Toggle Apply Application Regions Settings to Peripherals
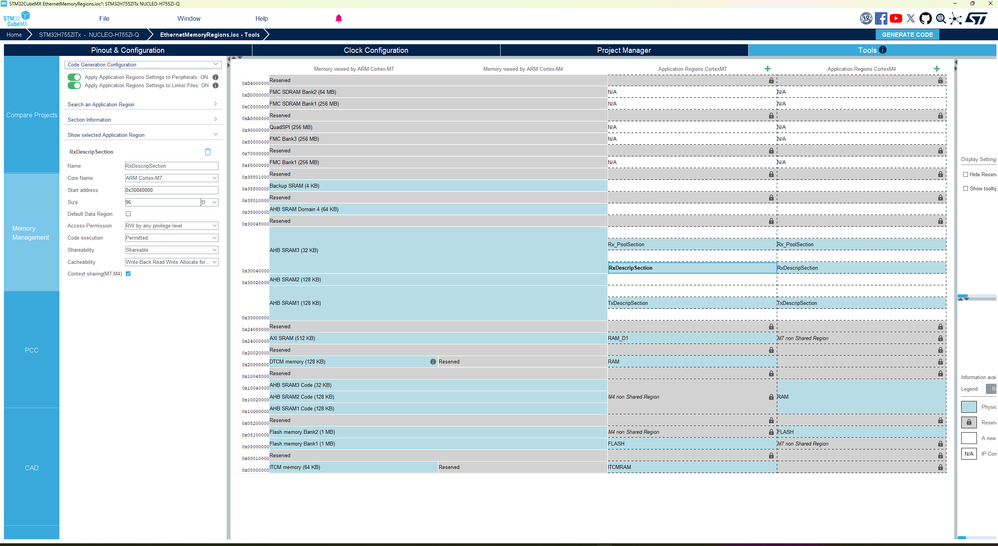 click(x=74, y=77)
